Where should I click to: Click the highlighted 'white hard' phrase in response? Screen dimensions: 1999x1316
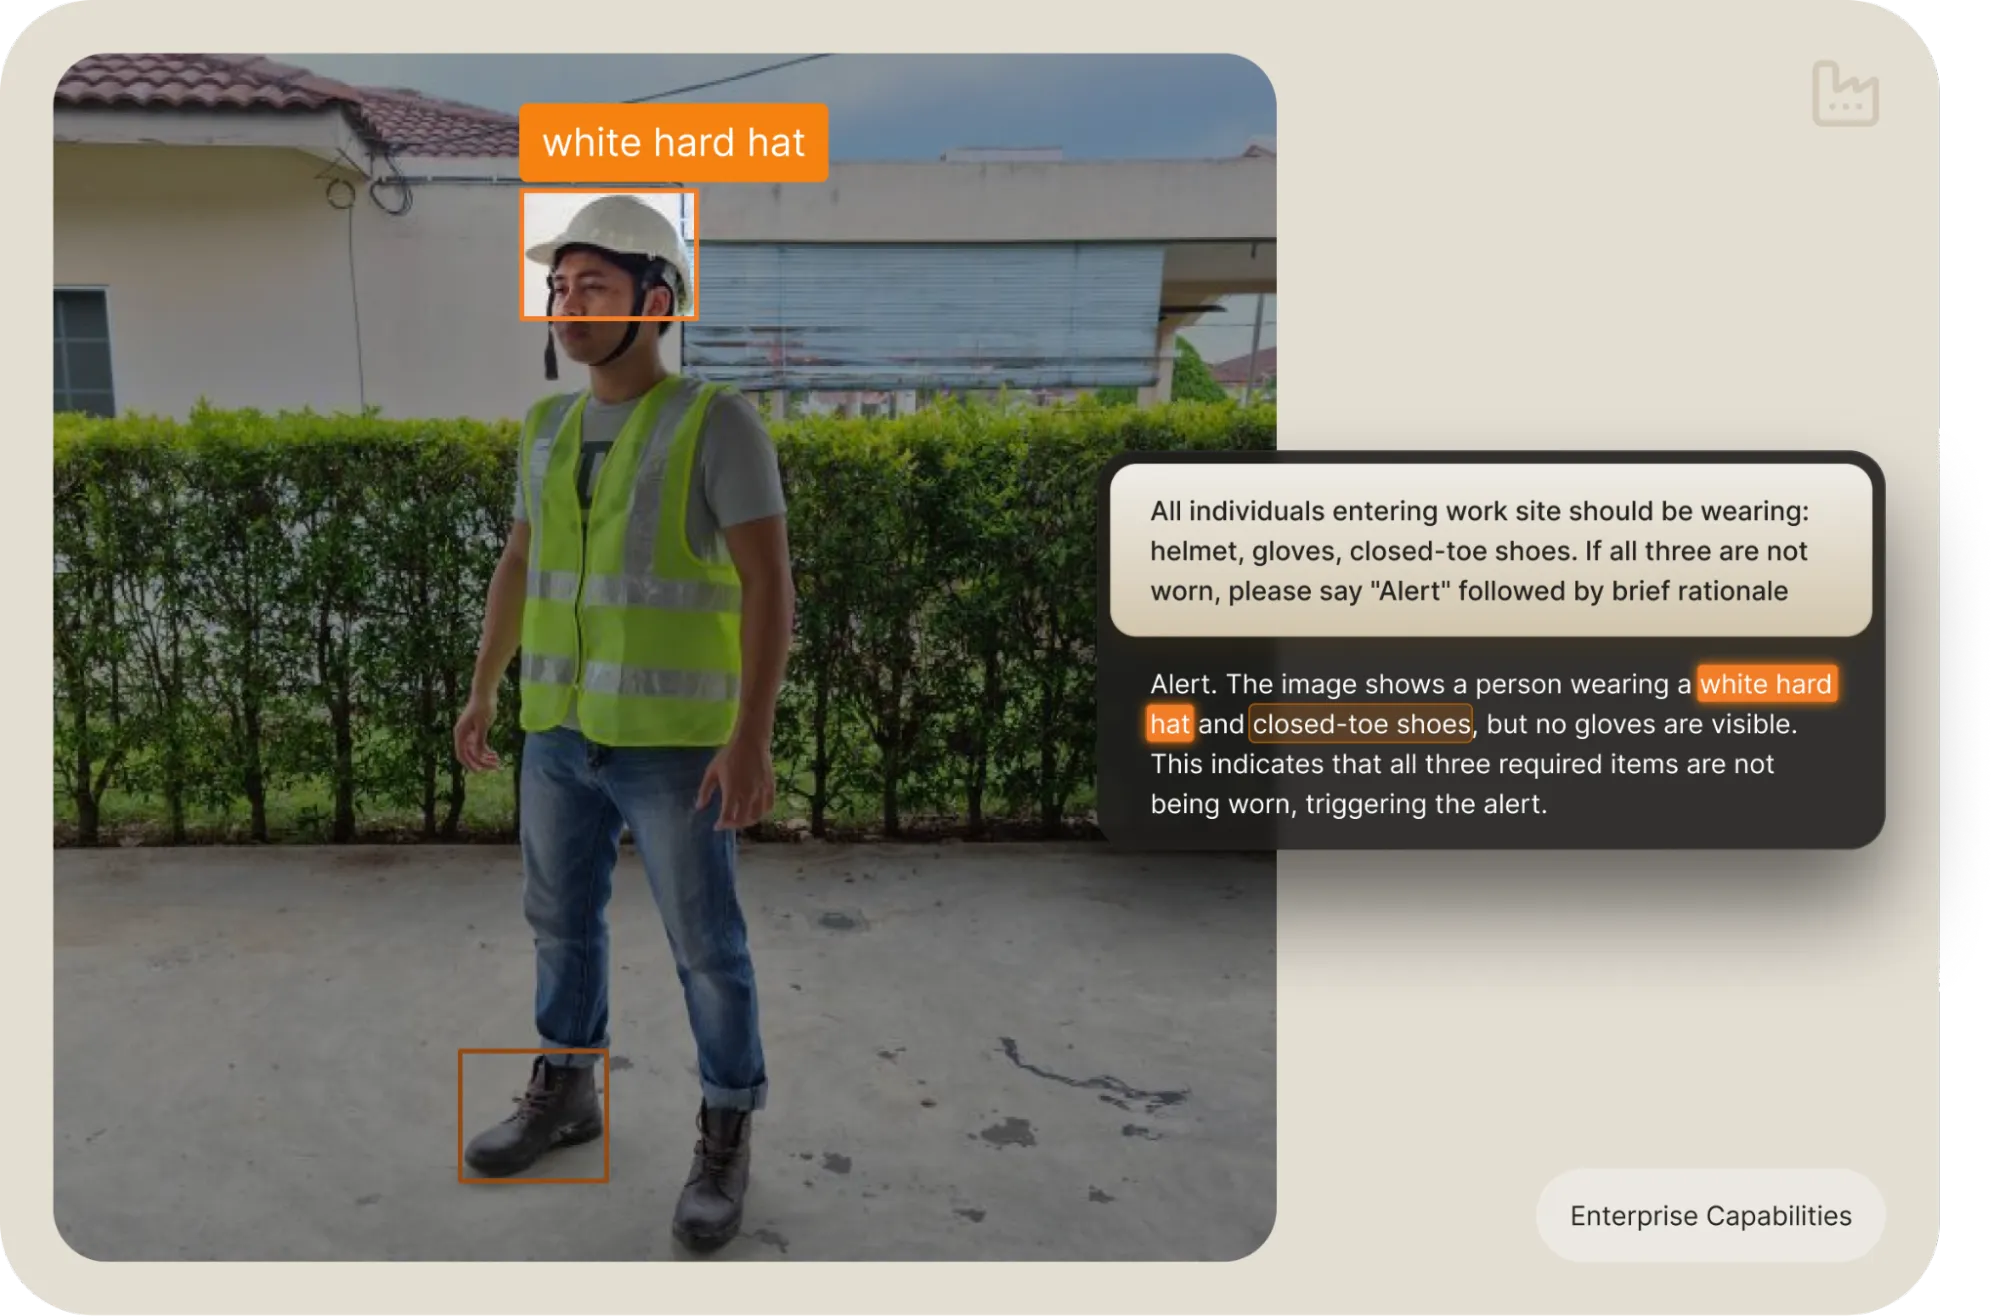pyautogui.click(x=1766, y=684)
